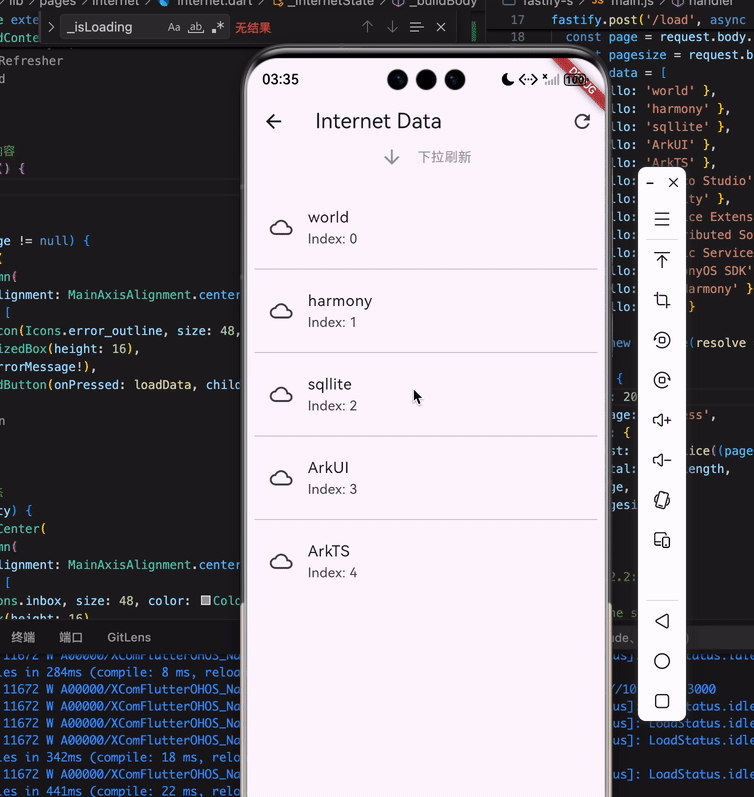Go to previous match in find widget
The width and height of the screenshot is (754, 797).
[367, 27]
